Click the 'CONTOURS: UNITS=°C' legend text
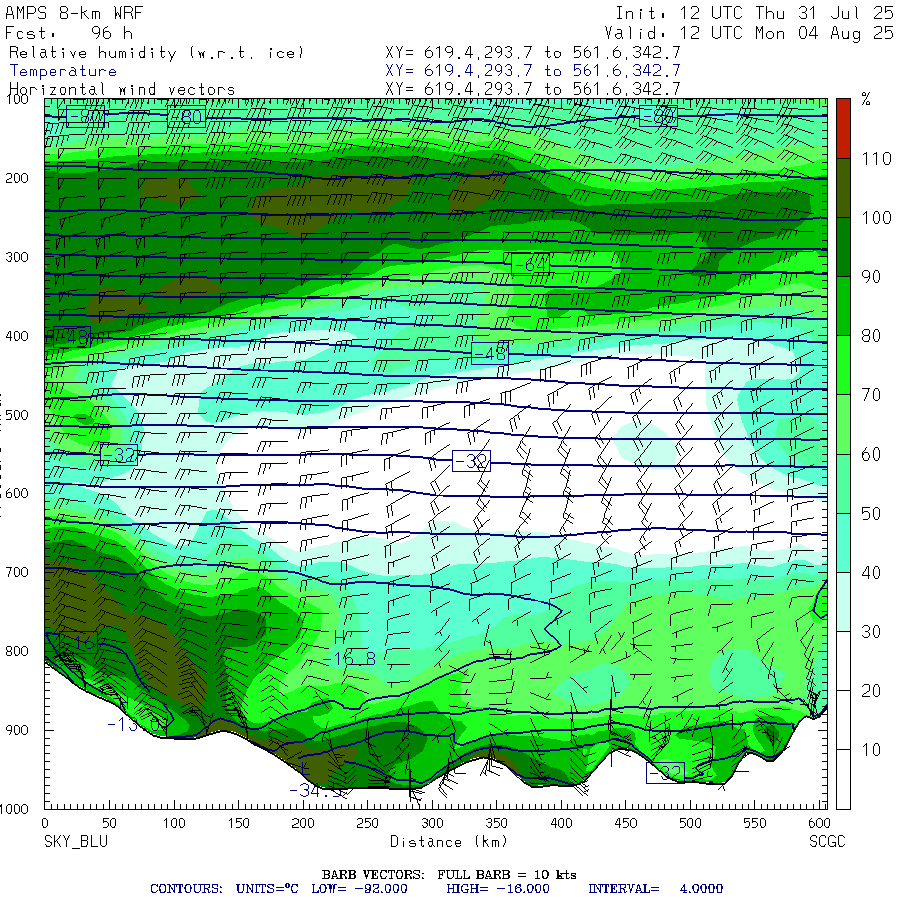 [224, 889]
